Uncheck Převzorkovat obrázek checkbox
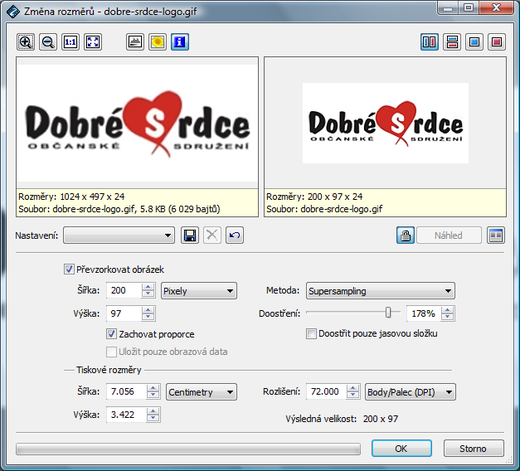Viewport: 520px width, 471px height. point(69,269)
